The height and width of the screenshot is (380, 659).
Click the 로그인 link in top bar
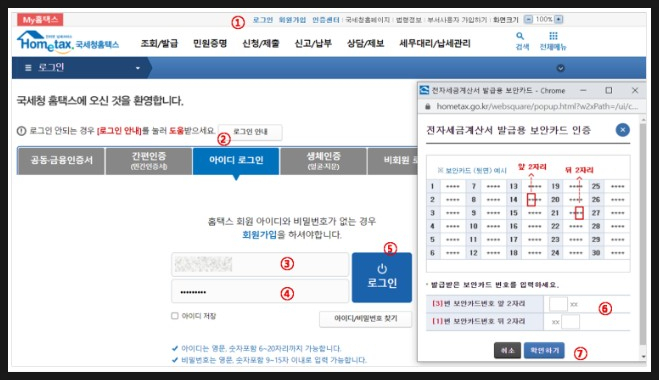(263, 20)
